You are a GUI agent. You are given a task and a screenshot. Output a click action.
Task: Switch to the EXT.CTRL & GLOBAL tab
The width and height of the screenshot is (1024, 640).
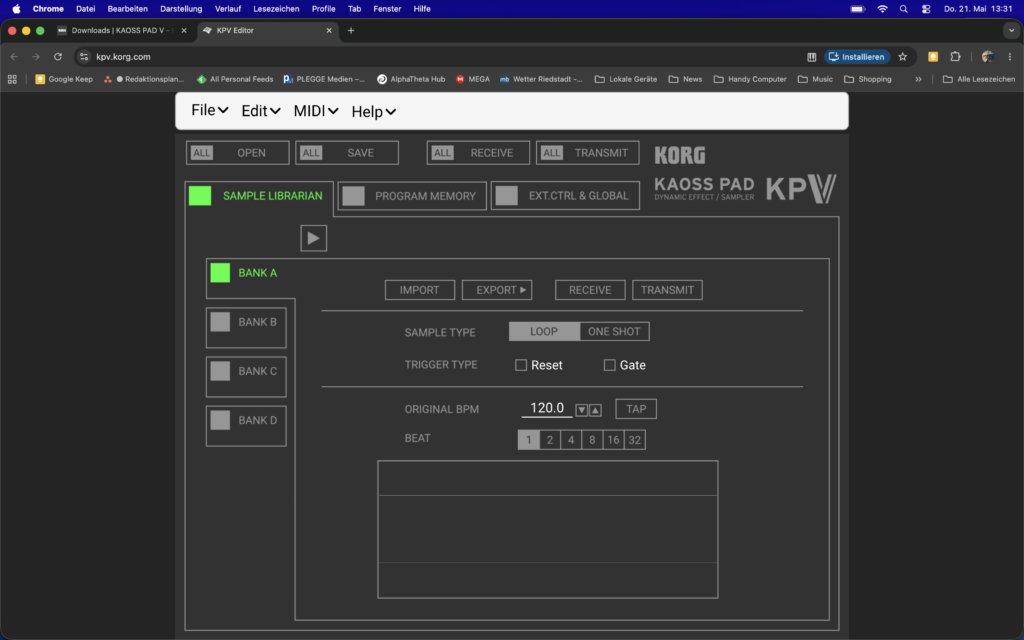click(565, 196)
